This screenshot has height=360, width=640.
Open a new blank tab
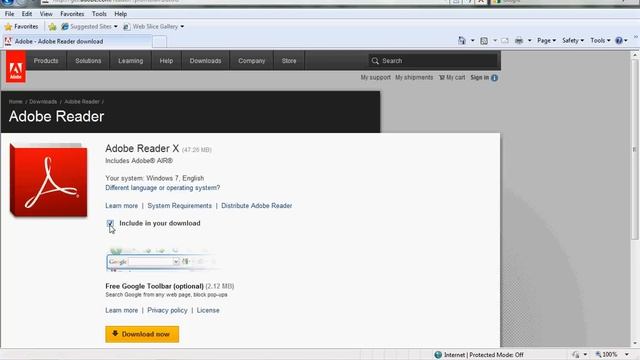pos(159,42)
